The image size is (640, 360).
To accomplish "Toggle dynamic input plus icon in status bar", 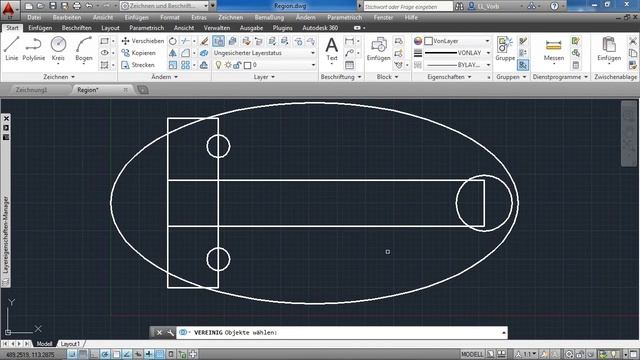I will [149, 354].
